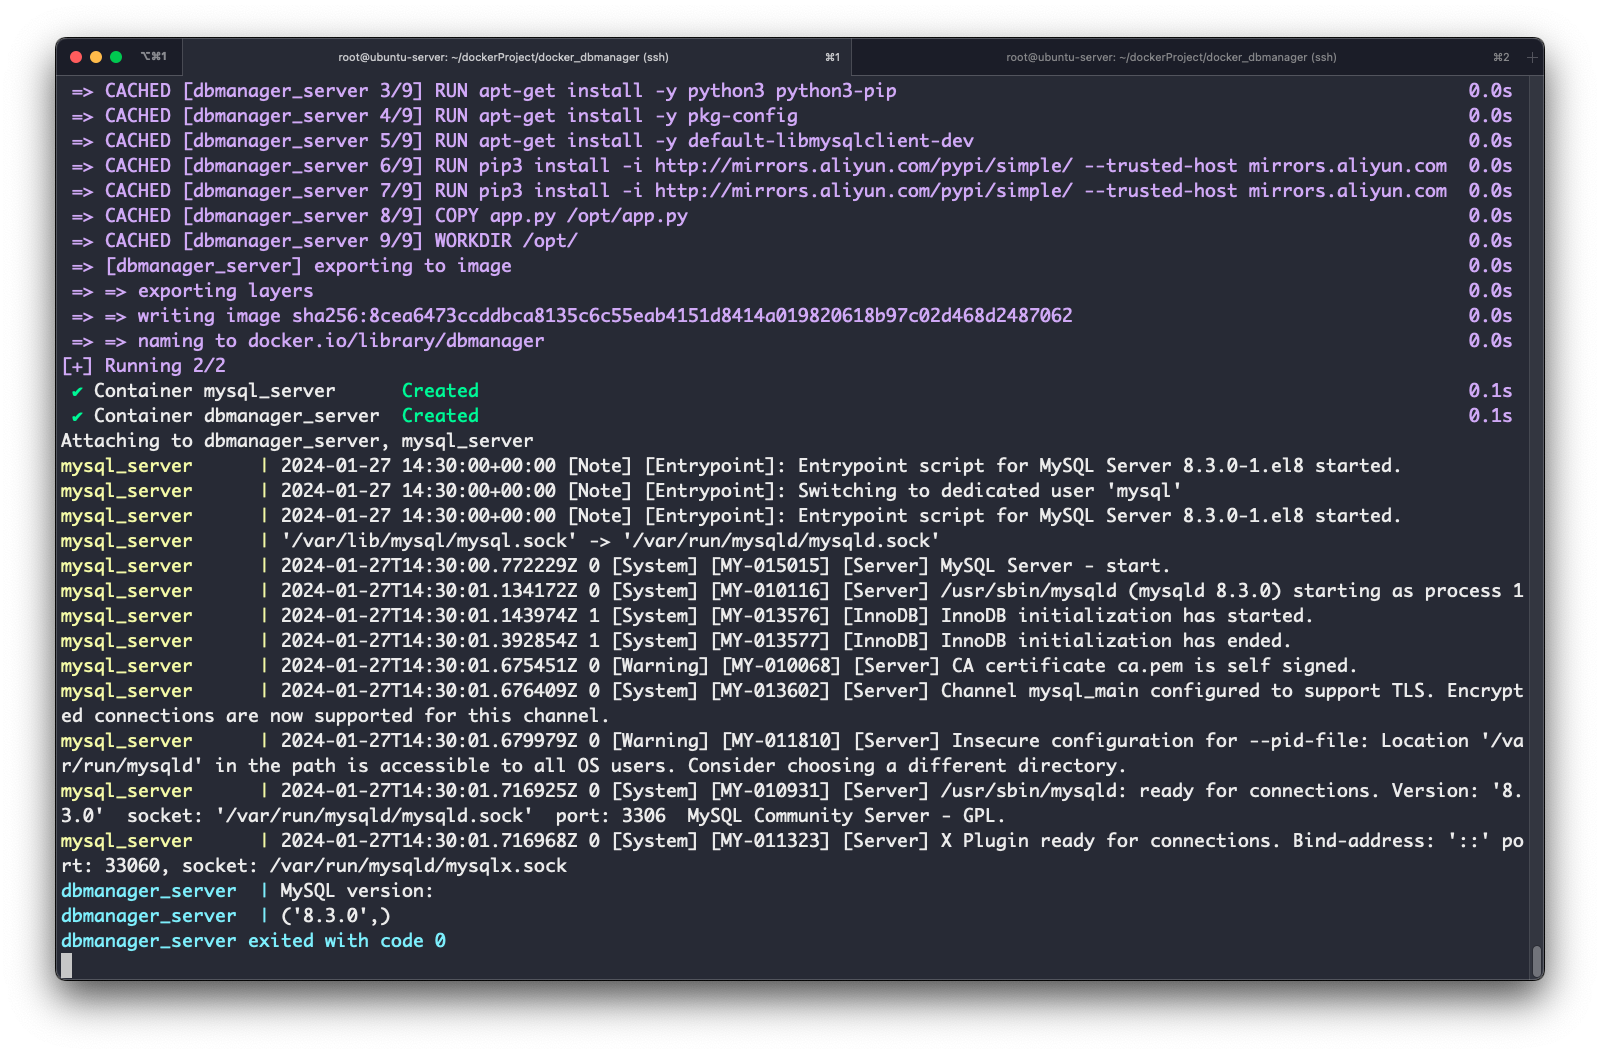Image resolution: width=1600 pixels, height=1054 pixels.
Task: Click the terminal scrollbar thumb
Action: (x=1537, y=962)
